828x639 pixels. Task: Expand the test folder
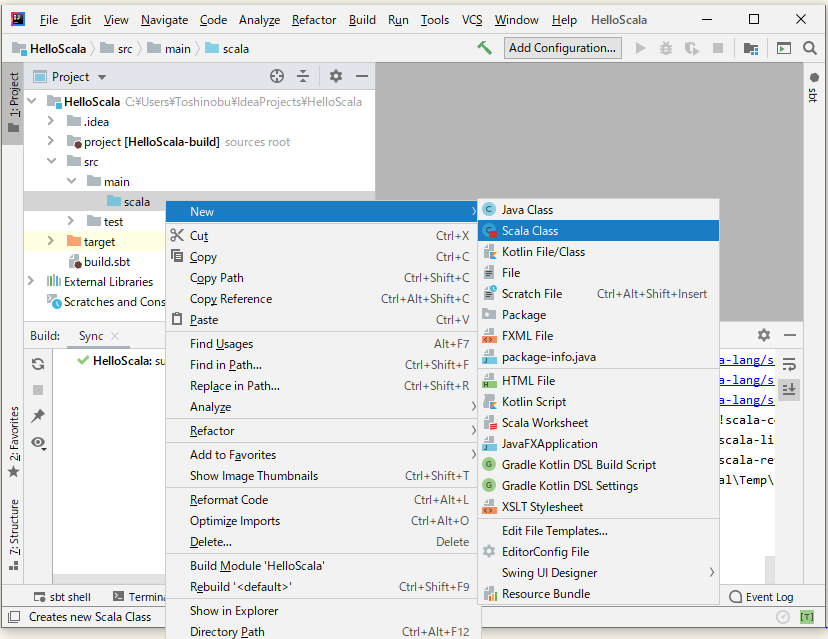point(71,221)
